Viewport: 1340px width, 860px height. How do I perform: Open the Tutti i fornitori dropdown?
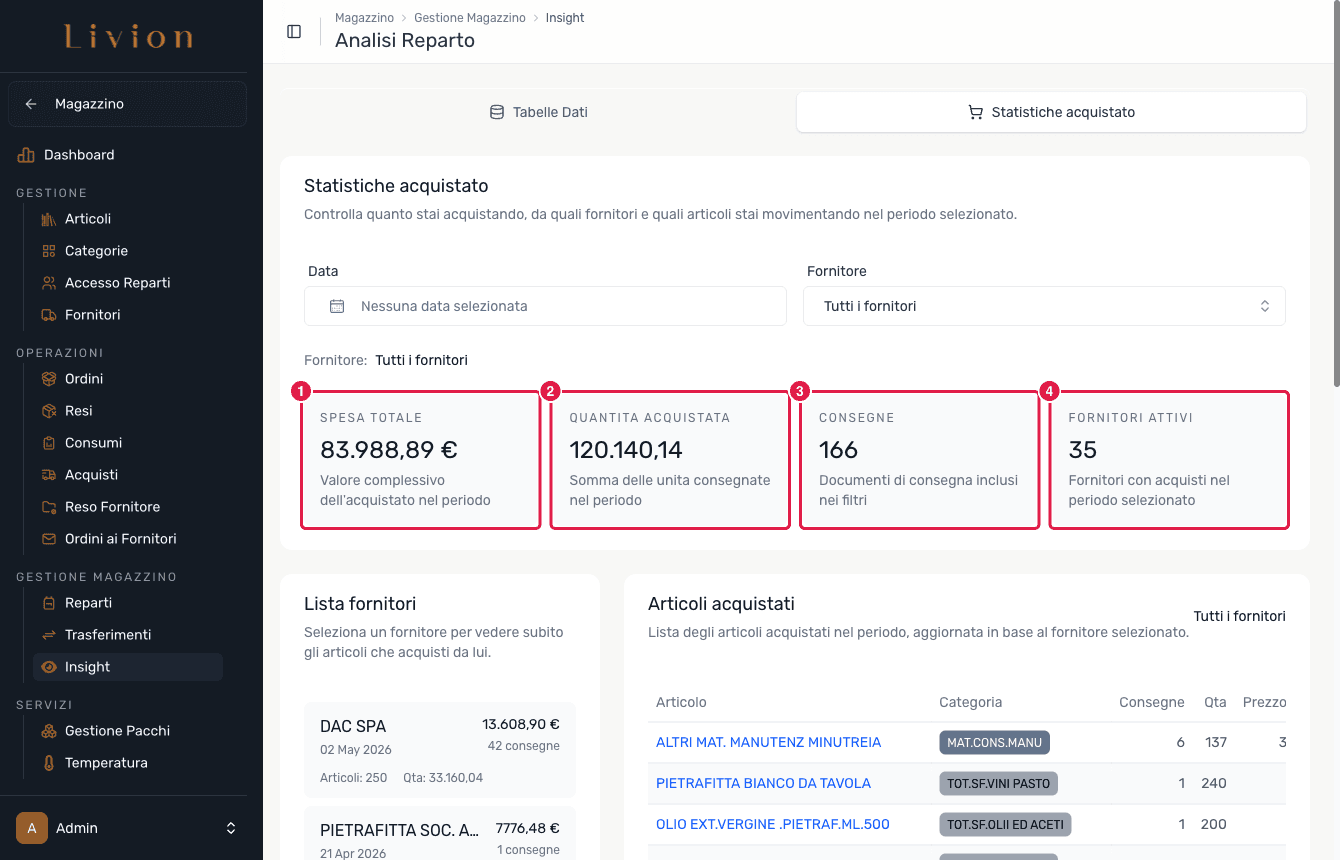[x=1044, y=306]
